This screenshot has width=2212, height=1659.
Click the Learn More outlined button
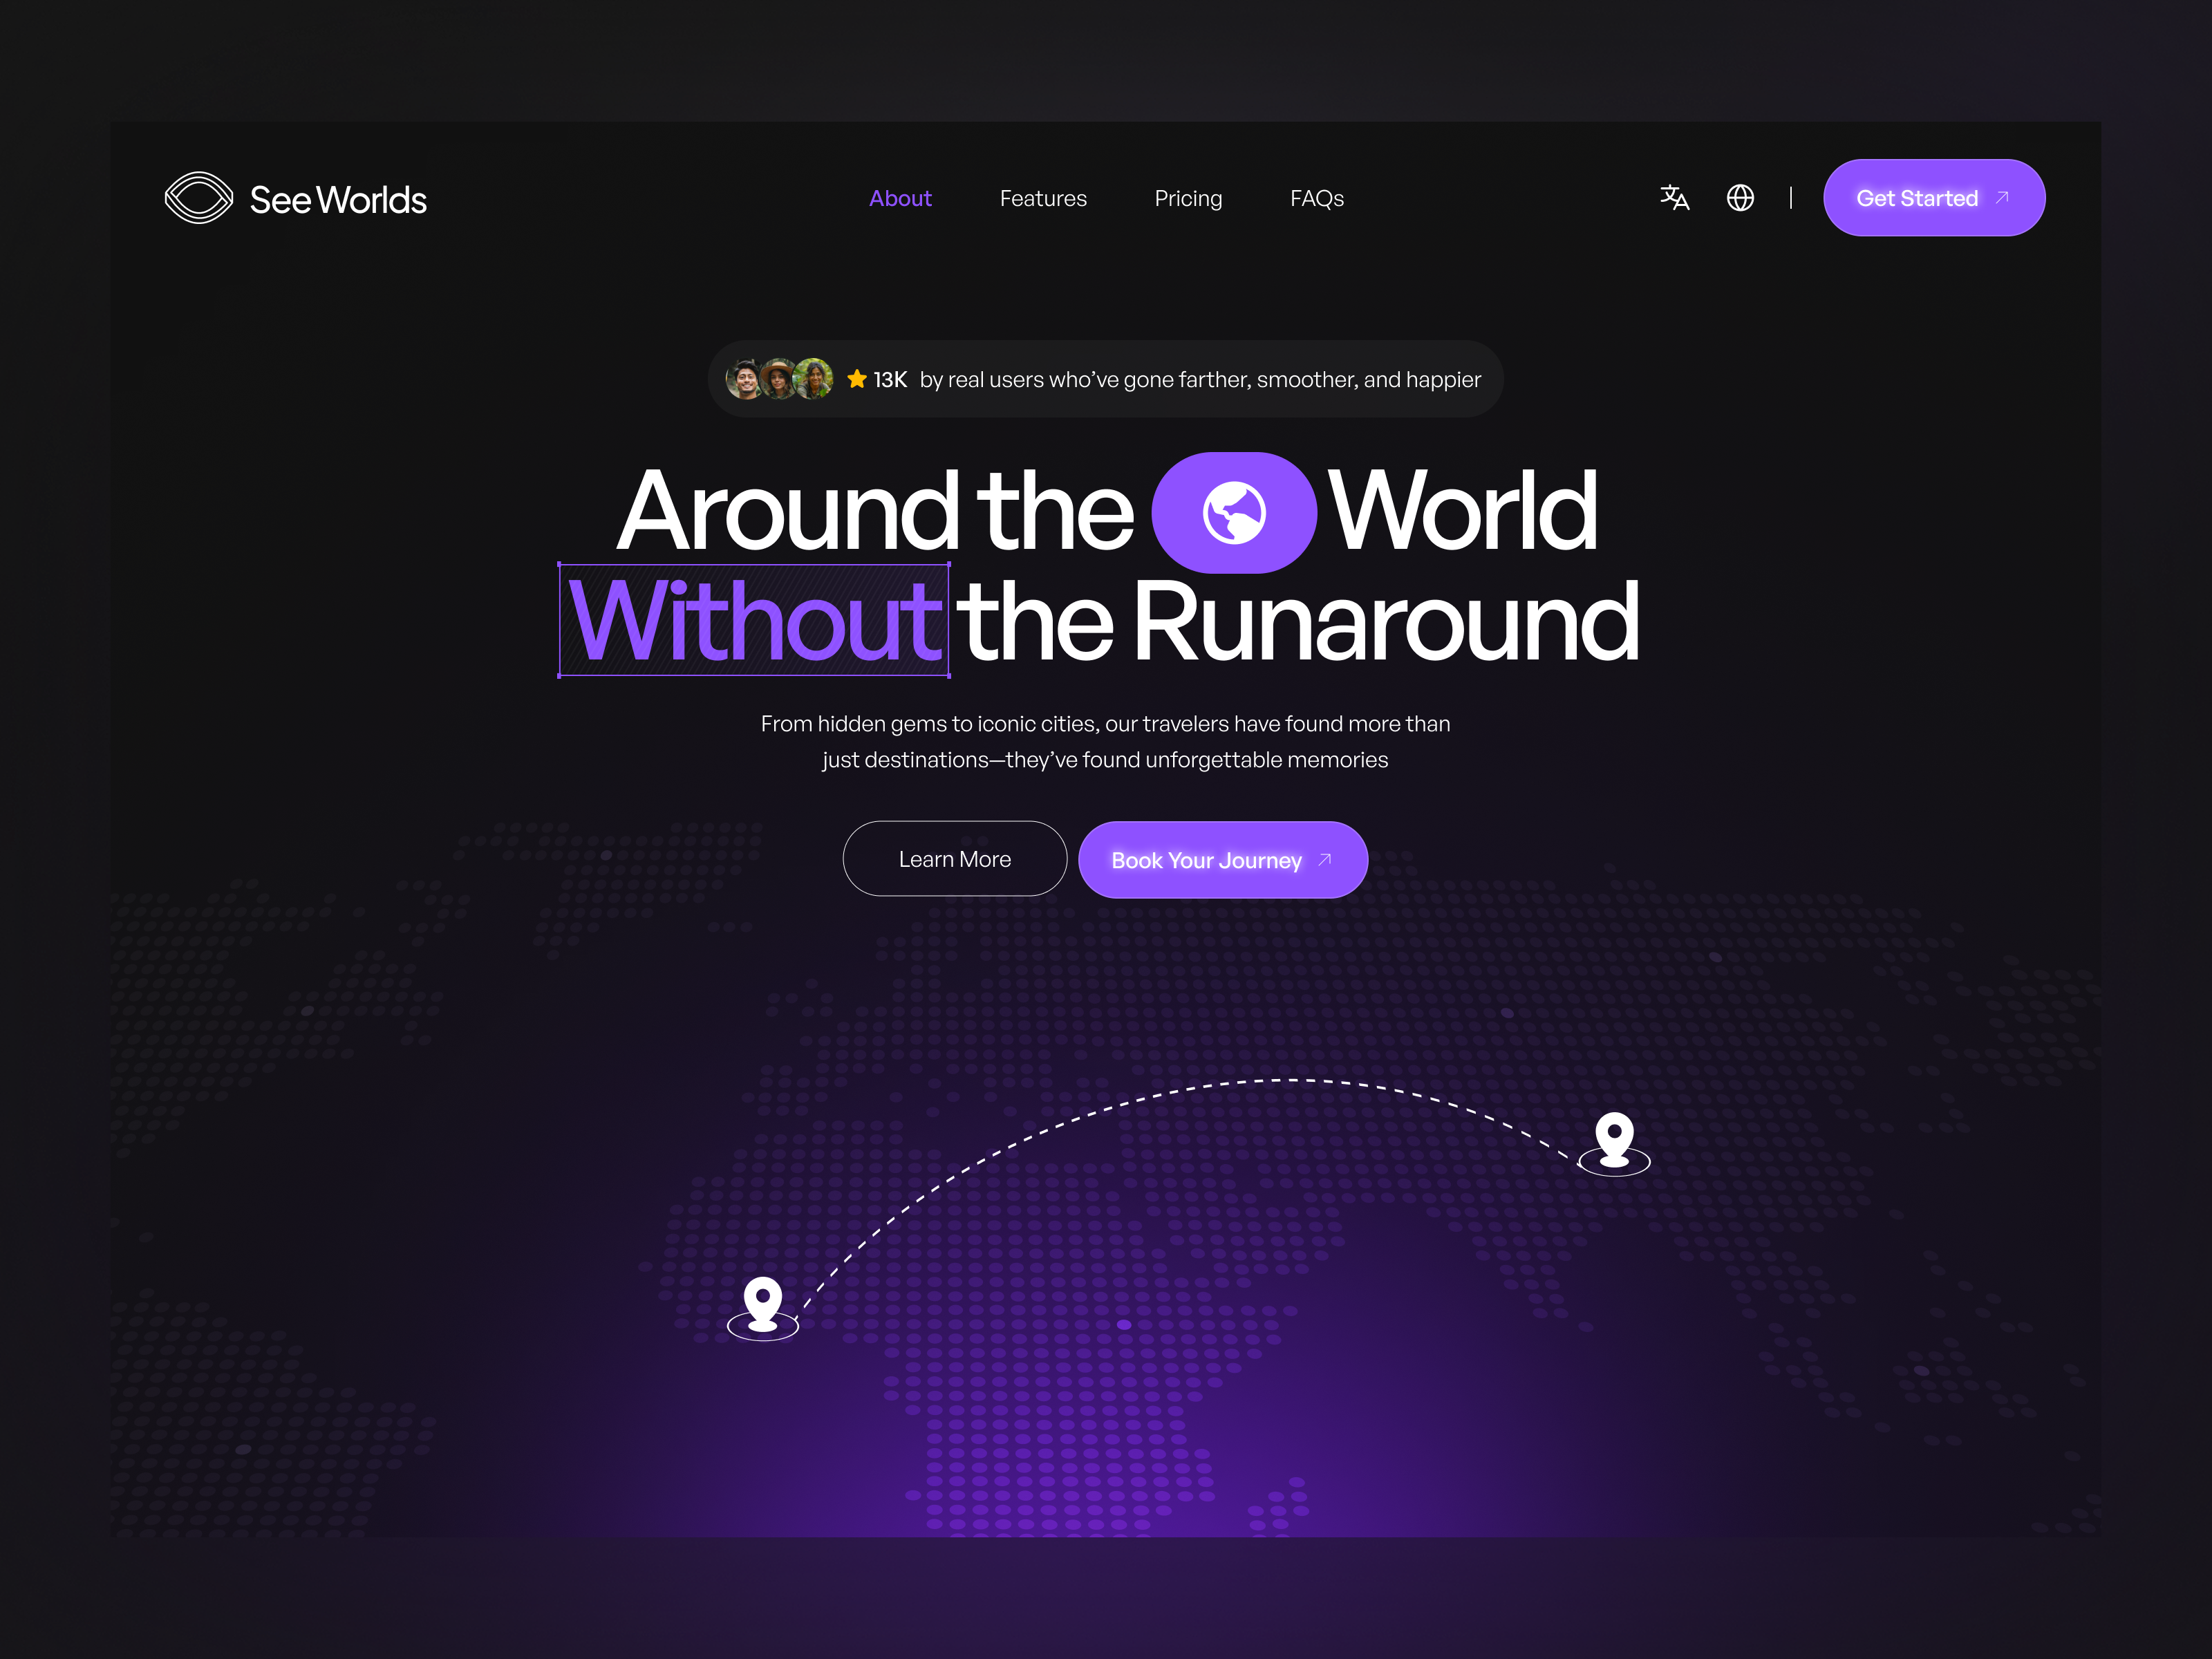[x=954, y=859]
